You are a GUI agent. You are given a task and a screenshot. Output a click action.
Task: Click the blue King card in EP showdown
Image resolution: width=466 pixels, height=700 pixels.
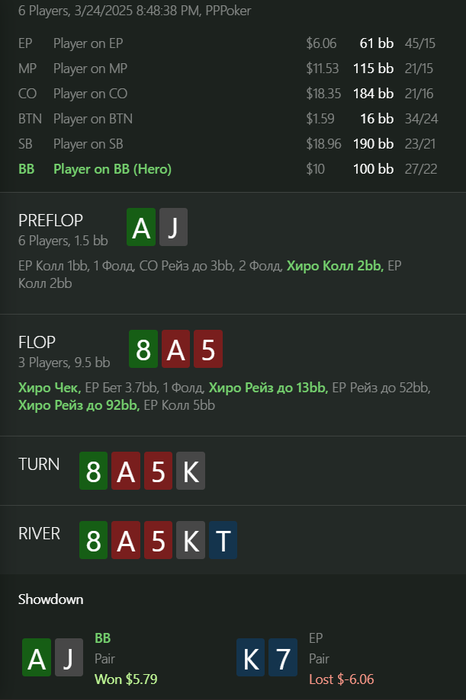(251, 658)
